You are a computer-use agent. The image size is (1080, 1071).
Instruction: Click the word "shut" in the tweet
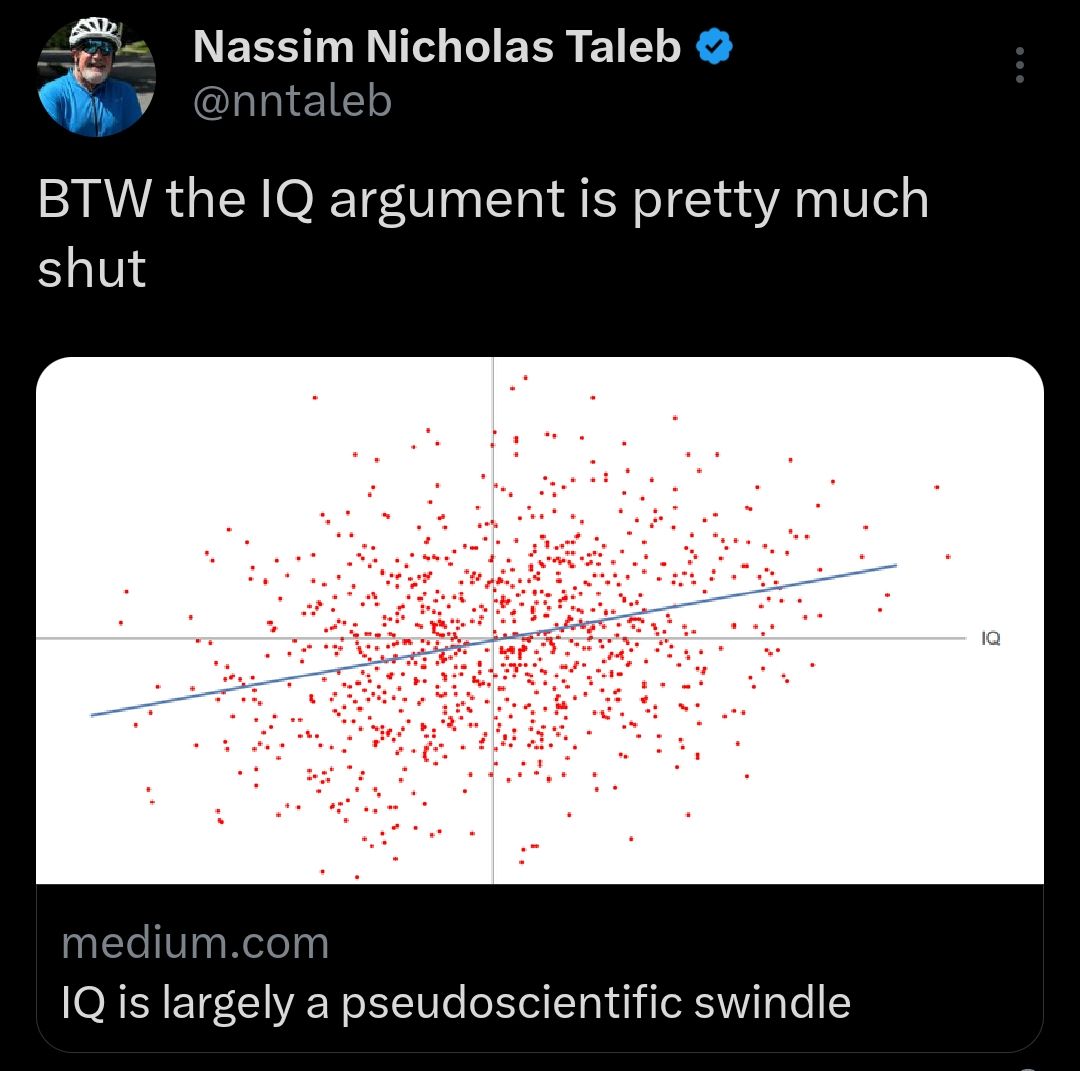pos(92,268)
